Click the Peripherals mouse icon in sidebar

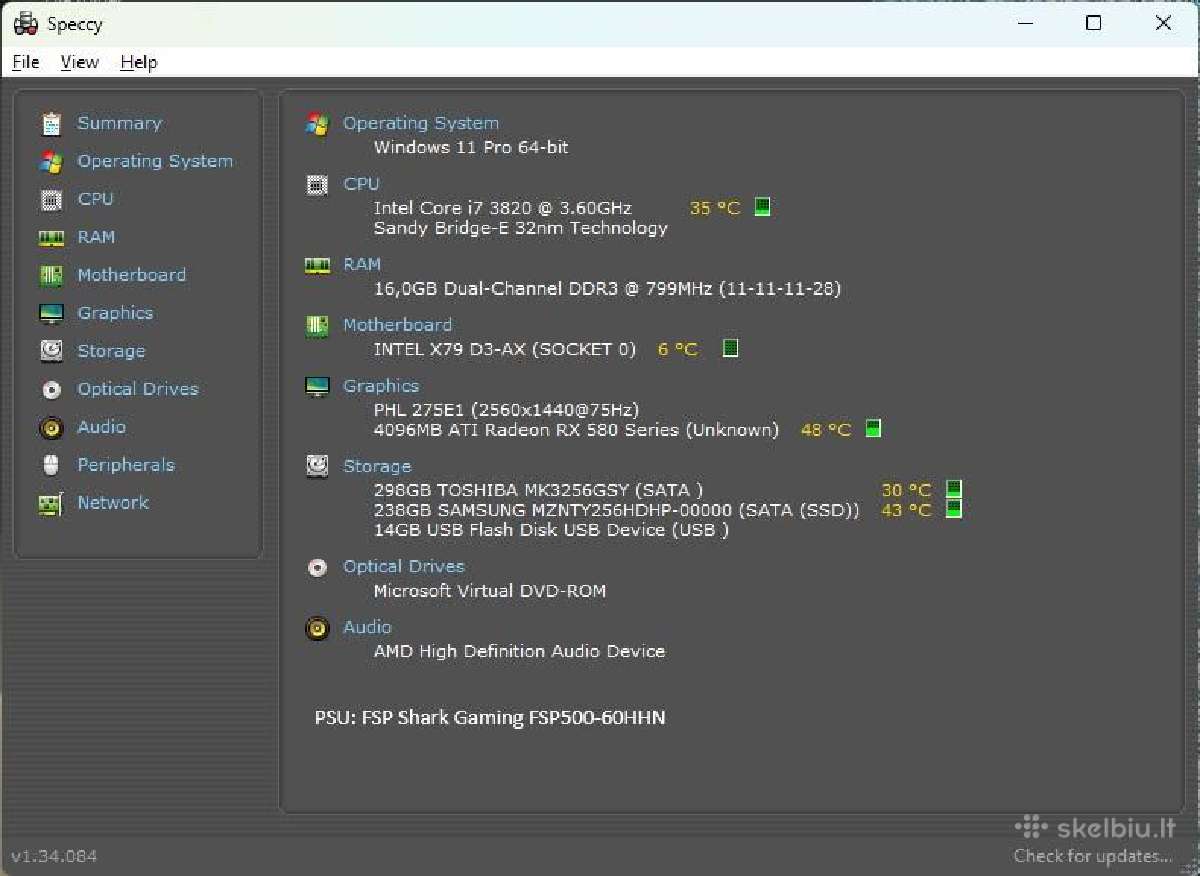click(51, 465)
